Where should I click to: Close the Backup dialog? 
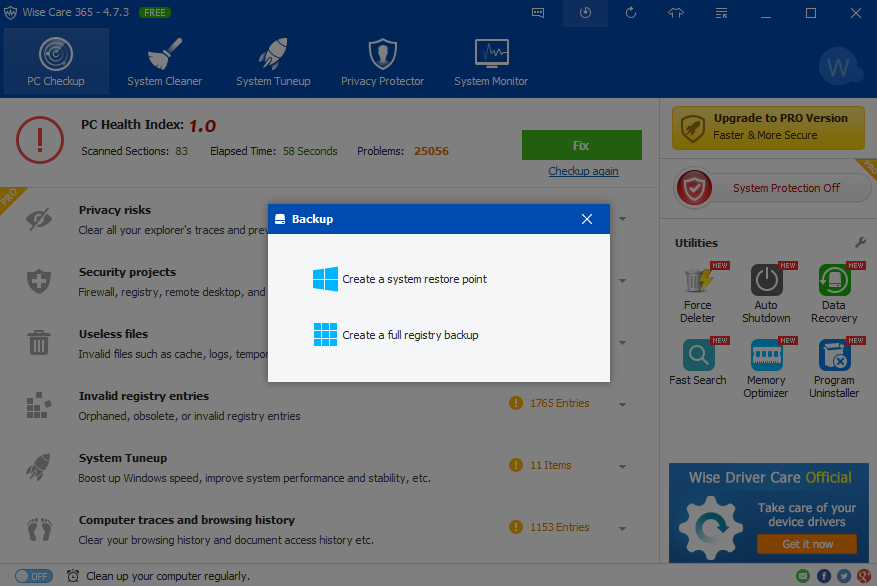click(x=587, y=219)
